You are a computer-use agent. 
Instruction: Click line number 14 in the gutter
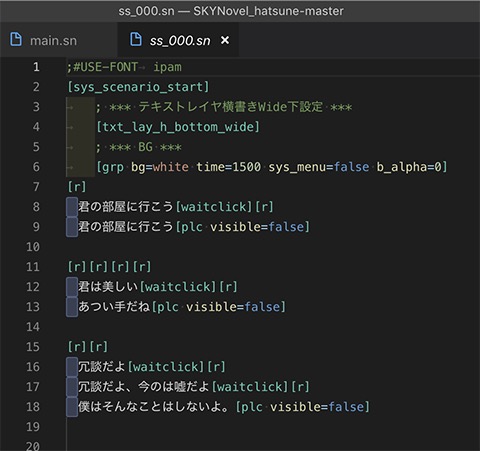pyautogui.click(x=33, y=327)
